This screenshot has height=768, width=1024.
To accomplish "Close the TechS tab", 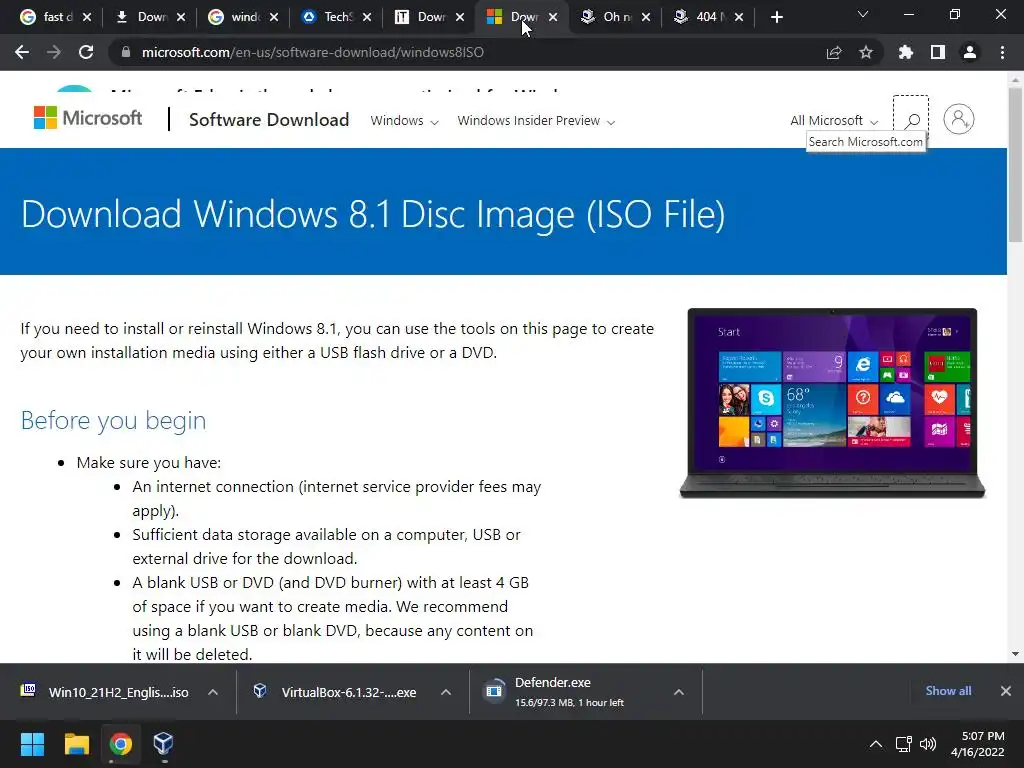I will pos(367,17).
